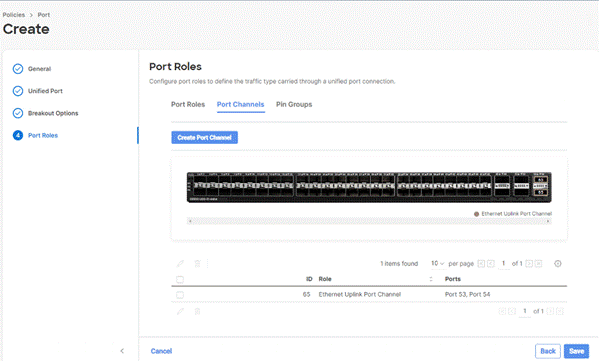Go to the Breakout Options wizard step

tap(53, 113)
